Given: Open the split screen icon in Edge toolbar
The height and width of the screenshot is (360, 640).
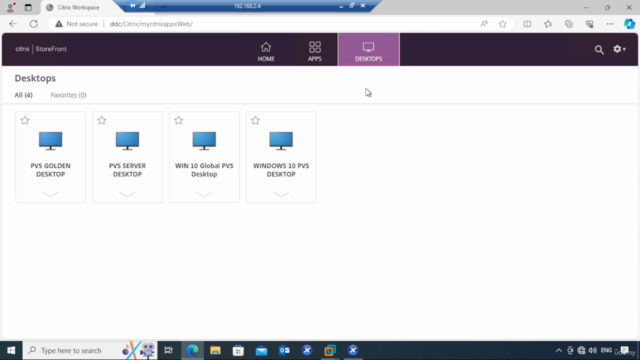Looking at the screenshot, I should [527, 24].
